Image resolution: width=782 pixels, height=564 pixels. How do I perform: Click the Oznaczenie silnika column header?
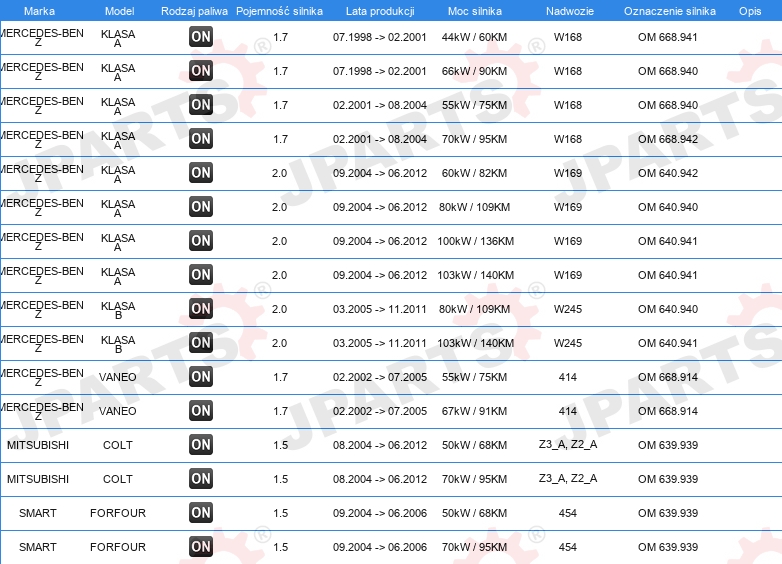point(670,11)
